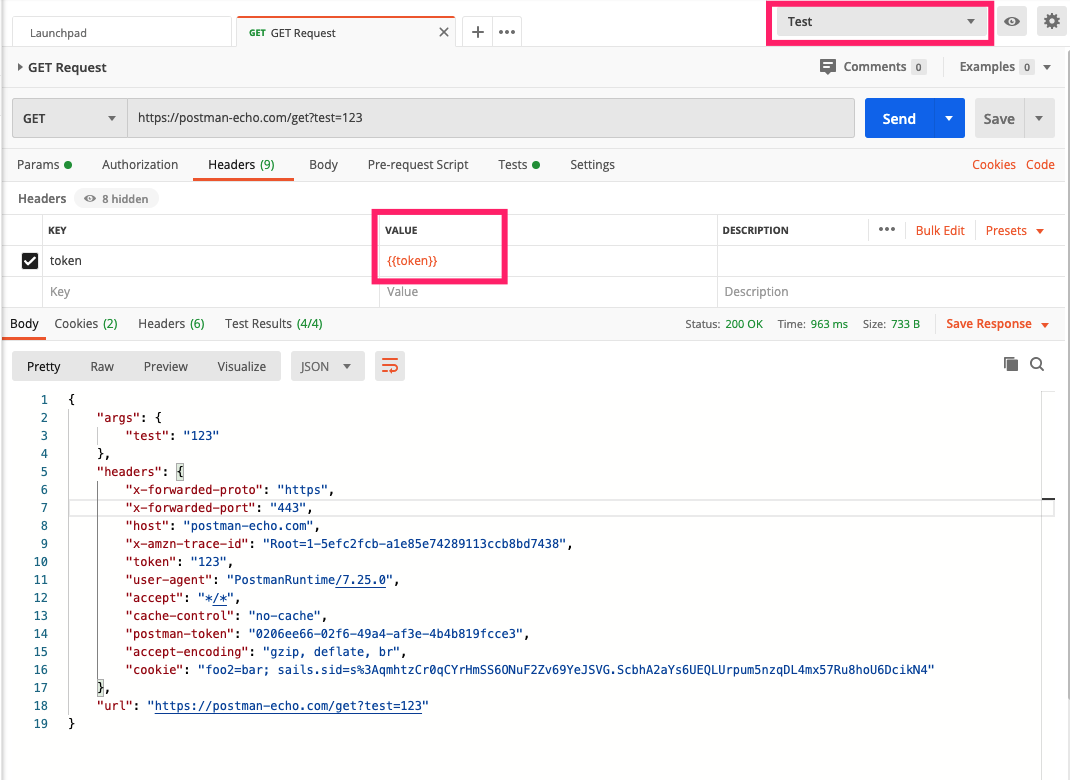The image size is (1070, 780).
Task: Open the Cookies link
Action: pos(994,164)
